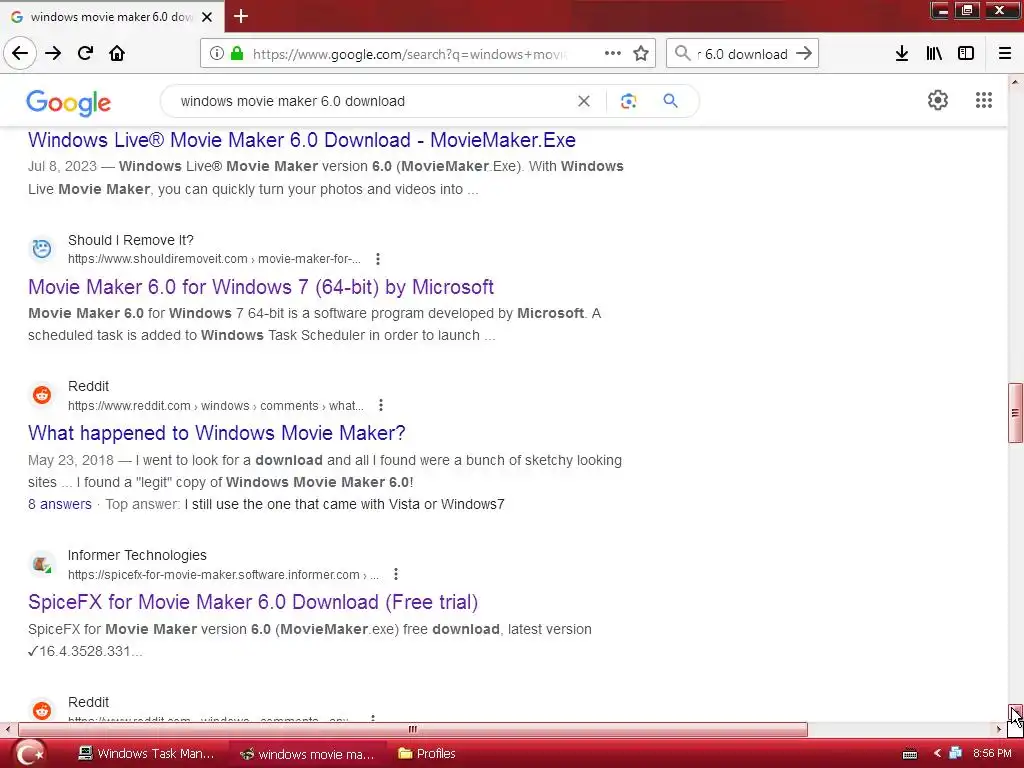Show site information in address bar
Image resolution: width=1024 pixels, height=768 pixels.
click(x=216, y=54)
